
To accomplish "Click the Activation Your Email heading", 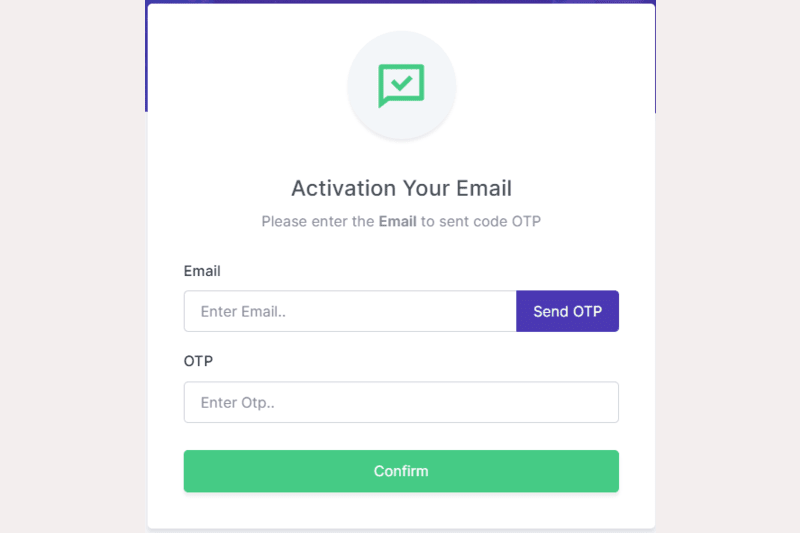I will coord(401,188).
